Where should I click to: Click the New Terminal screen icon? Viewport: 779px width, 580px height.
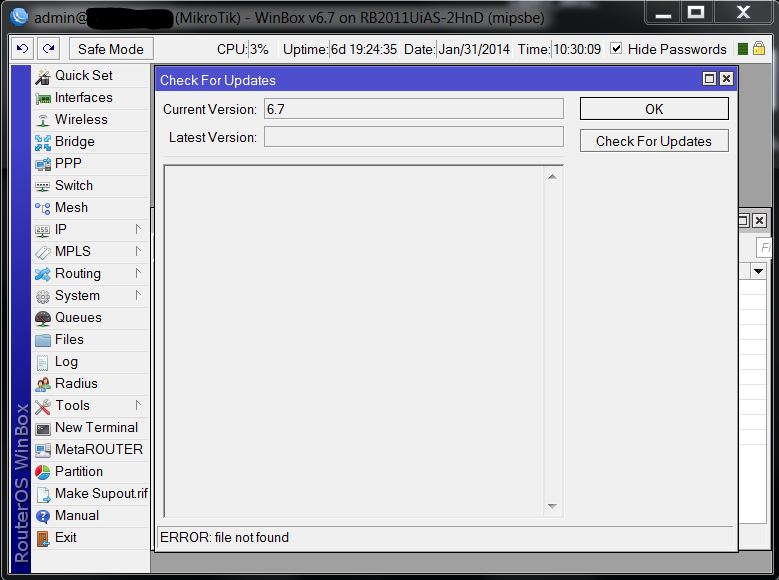[43, 428]
